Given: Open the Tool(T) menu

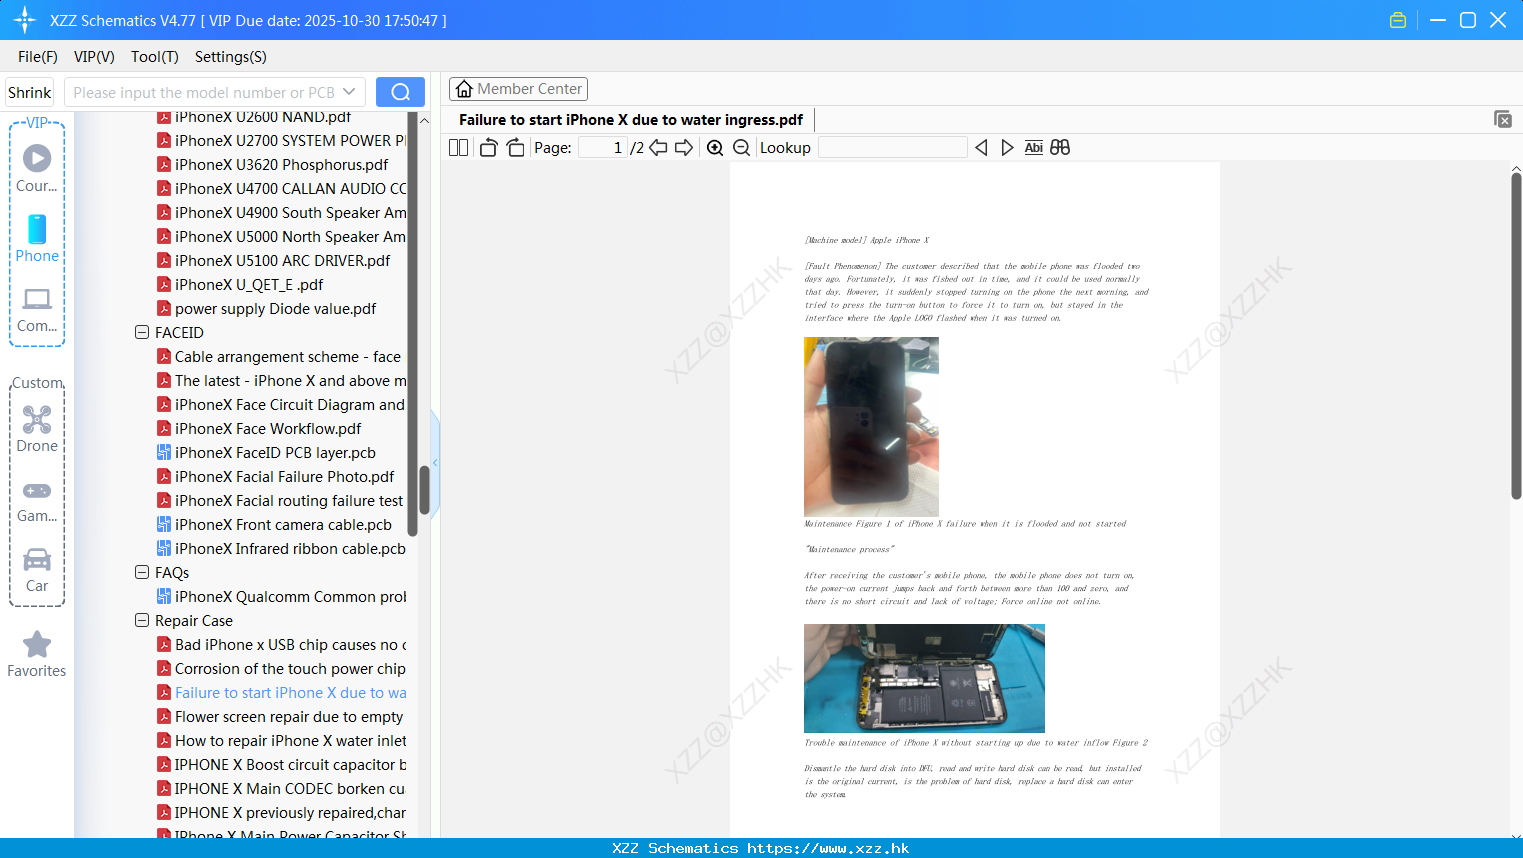Looking at the screenshot, I should 155,57.
